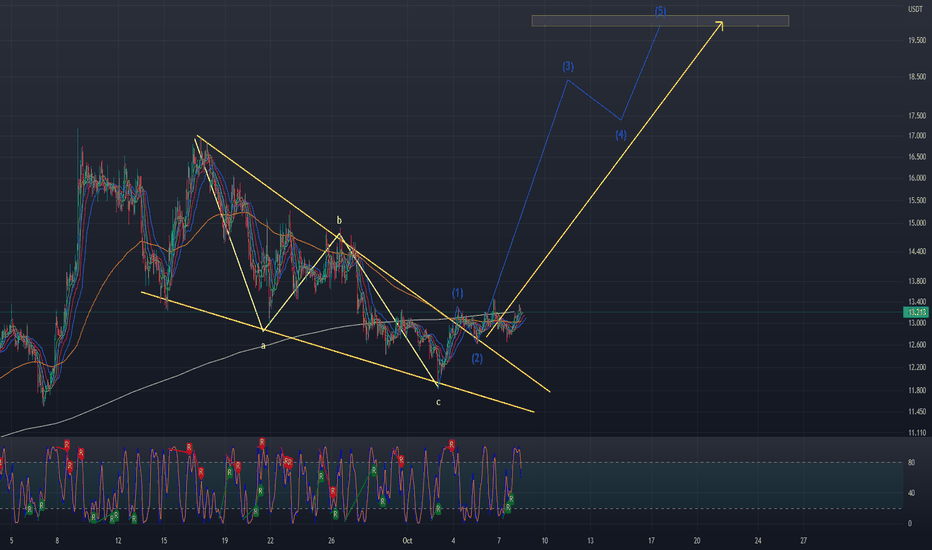
Task: Click the 17.000 price axis label
Action: pyautogui.click(x=917, y=136)
